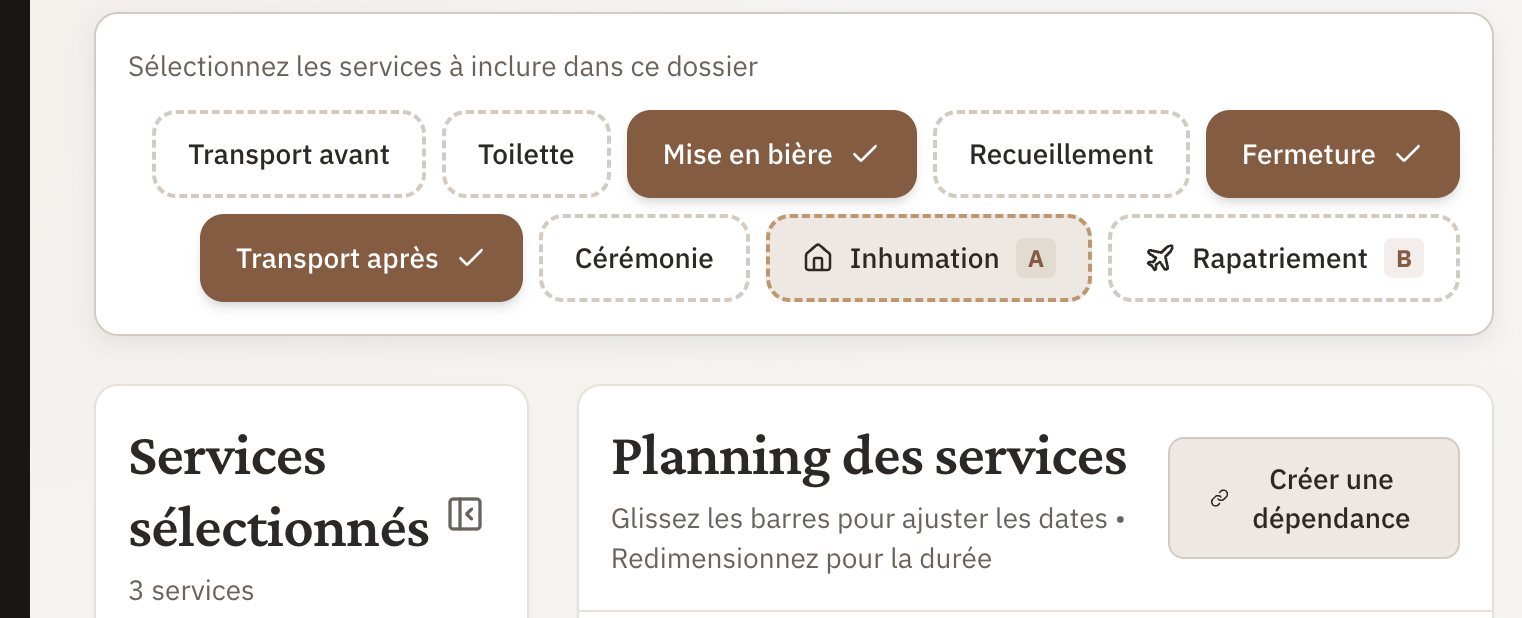Click the checkmark on the Fermeture chip

tap(1408, 154)
